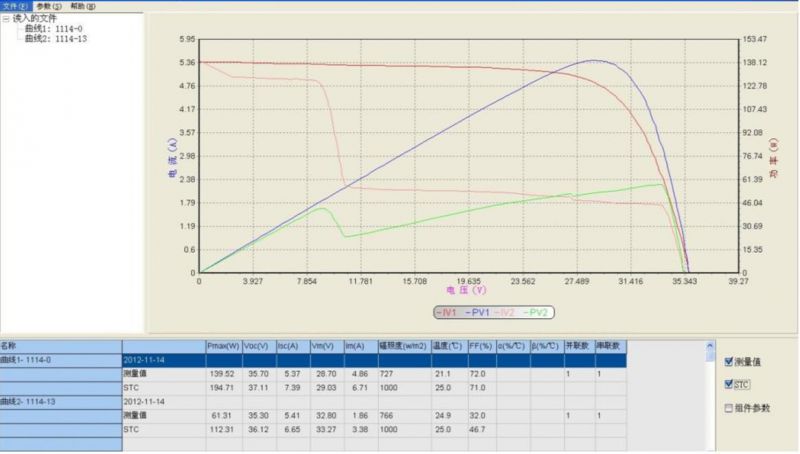Open the 帮助 menu
This screenshot has height=454, width=800.
coord(83,5)
